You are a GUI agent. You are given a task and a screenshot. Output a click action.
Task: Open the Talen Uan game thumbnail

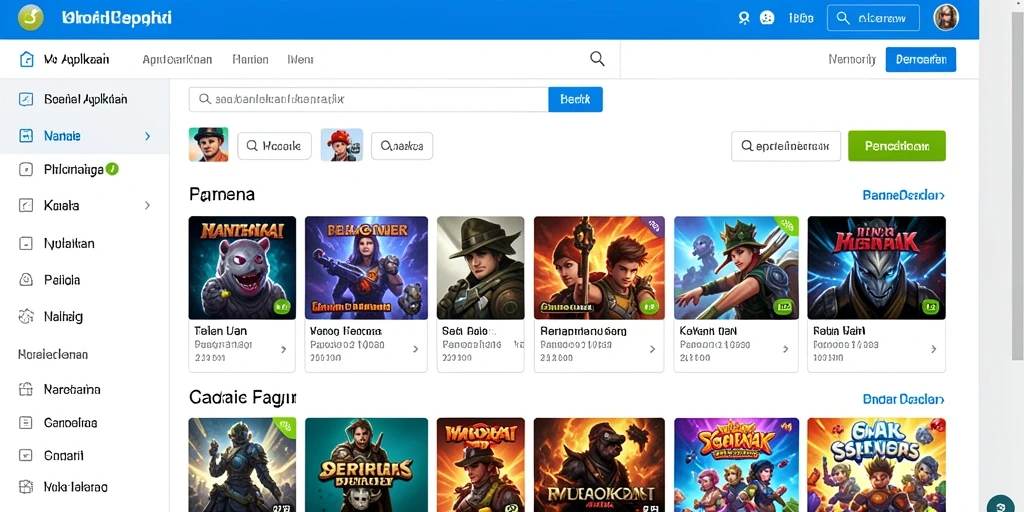[242, 268]
